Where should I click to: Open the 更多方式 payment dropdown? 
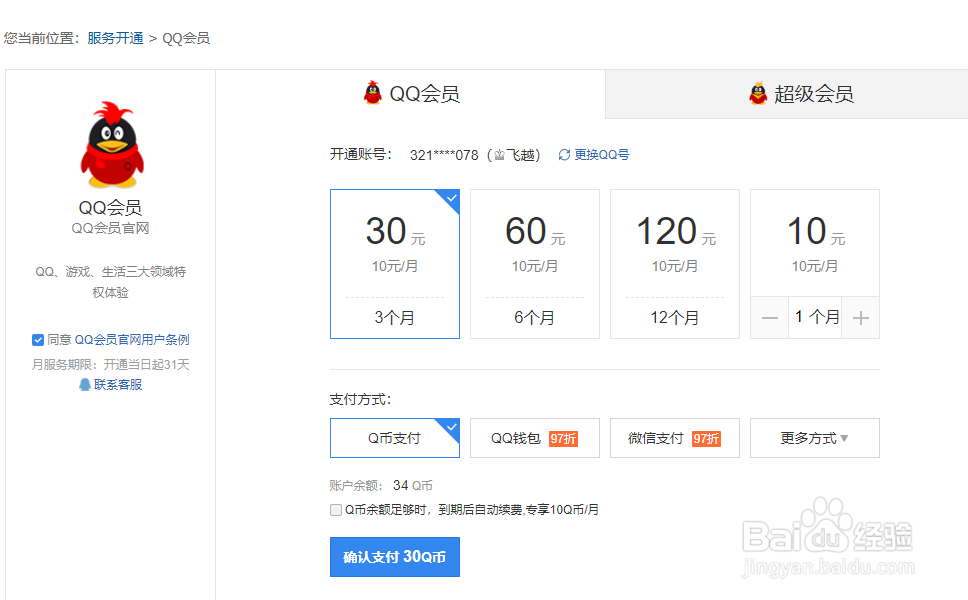[815, 438]
